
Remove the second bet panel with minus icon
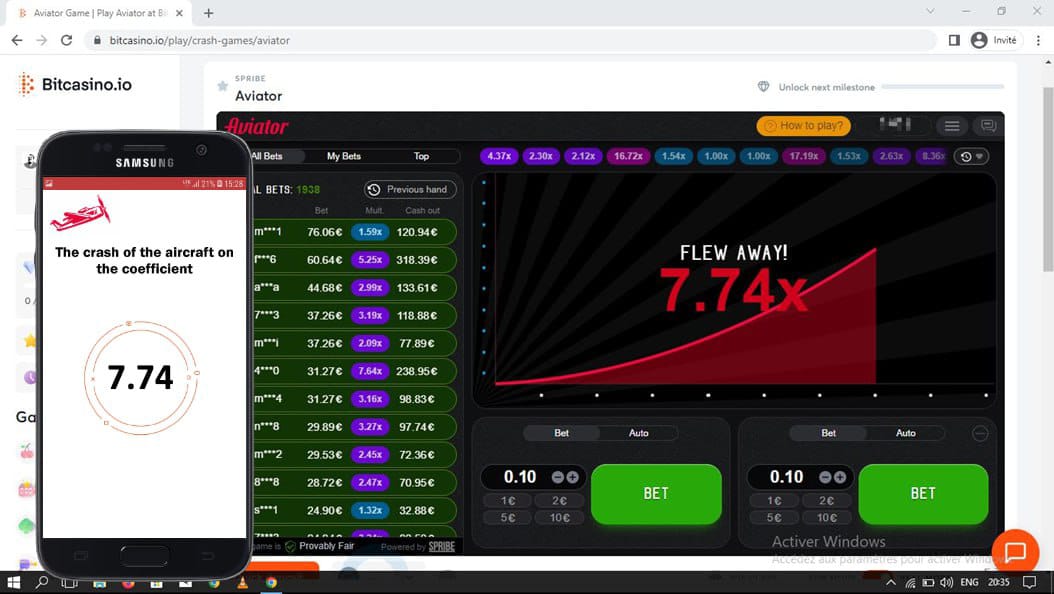[x=980, y=434]
